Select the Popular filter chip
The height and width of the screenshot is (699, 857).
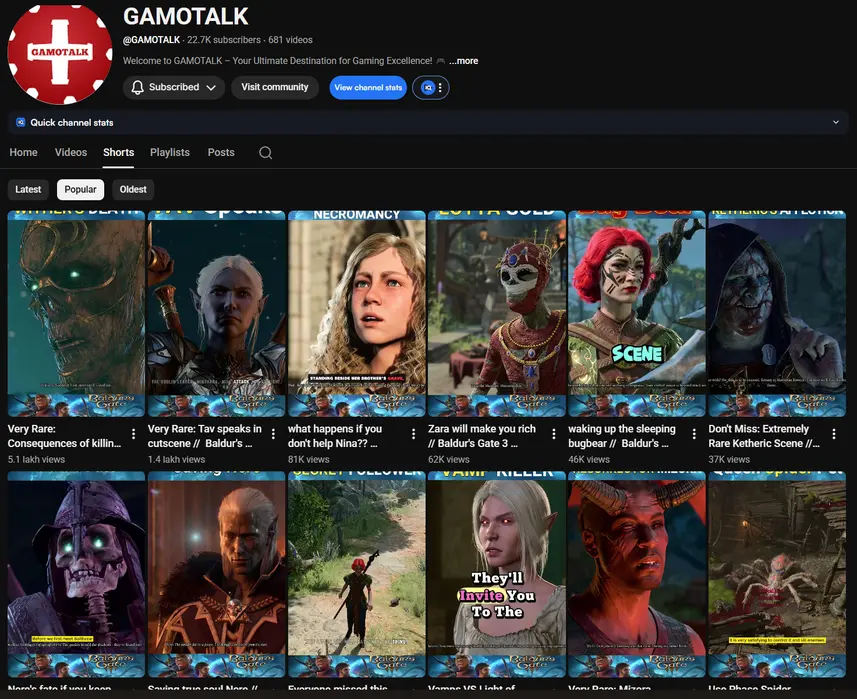[80, 190]
